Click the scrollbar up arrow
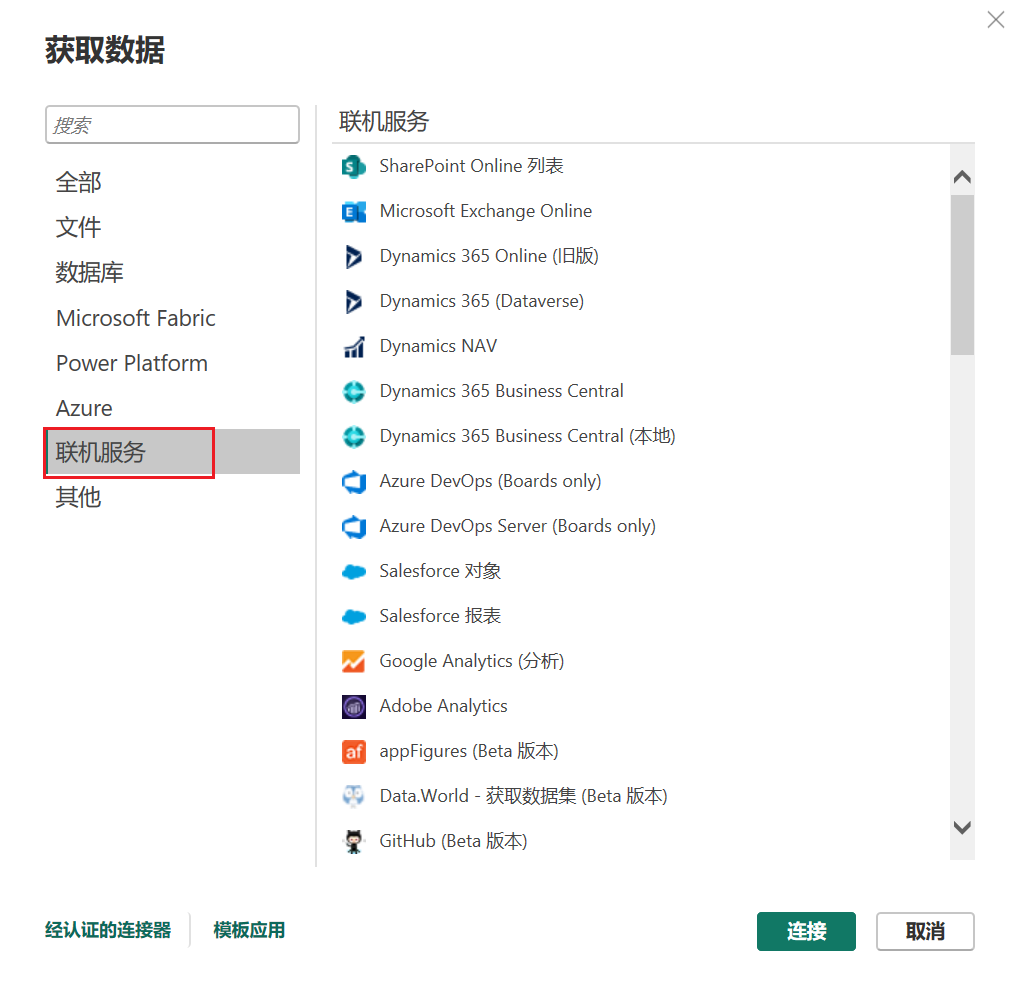 tap(962, 177)
